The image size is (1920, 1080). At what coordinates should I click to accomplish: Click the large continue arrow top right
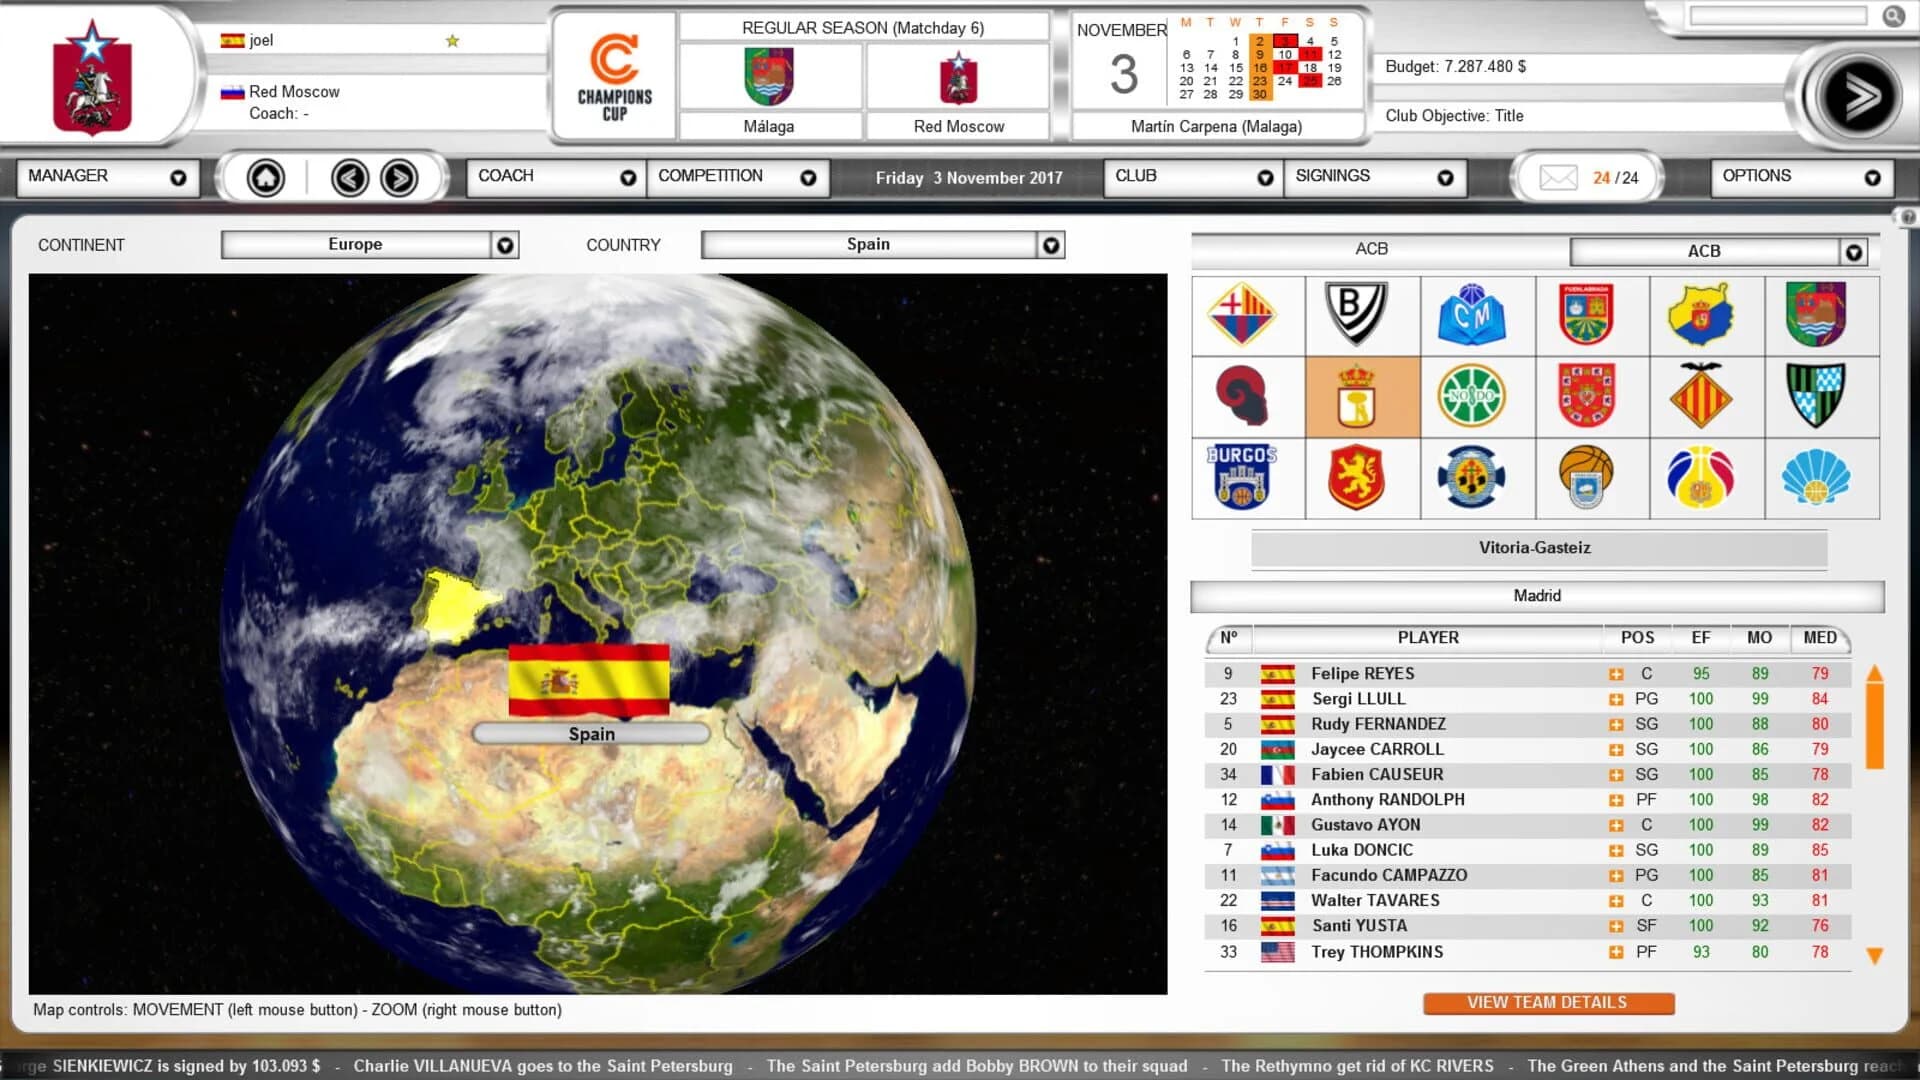(x=1860, y=92)
